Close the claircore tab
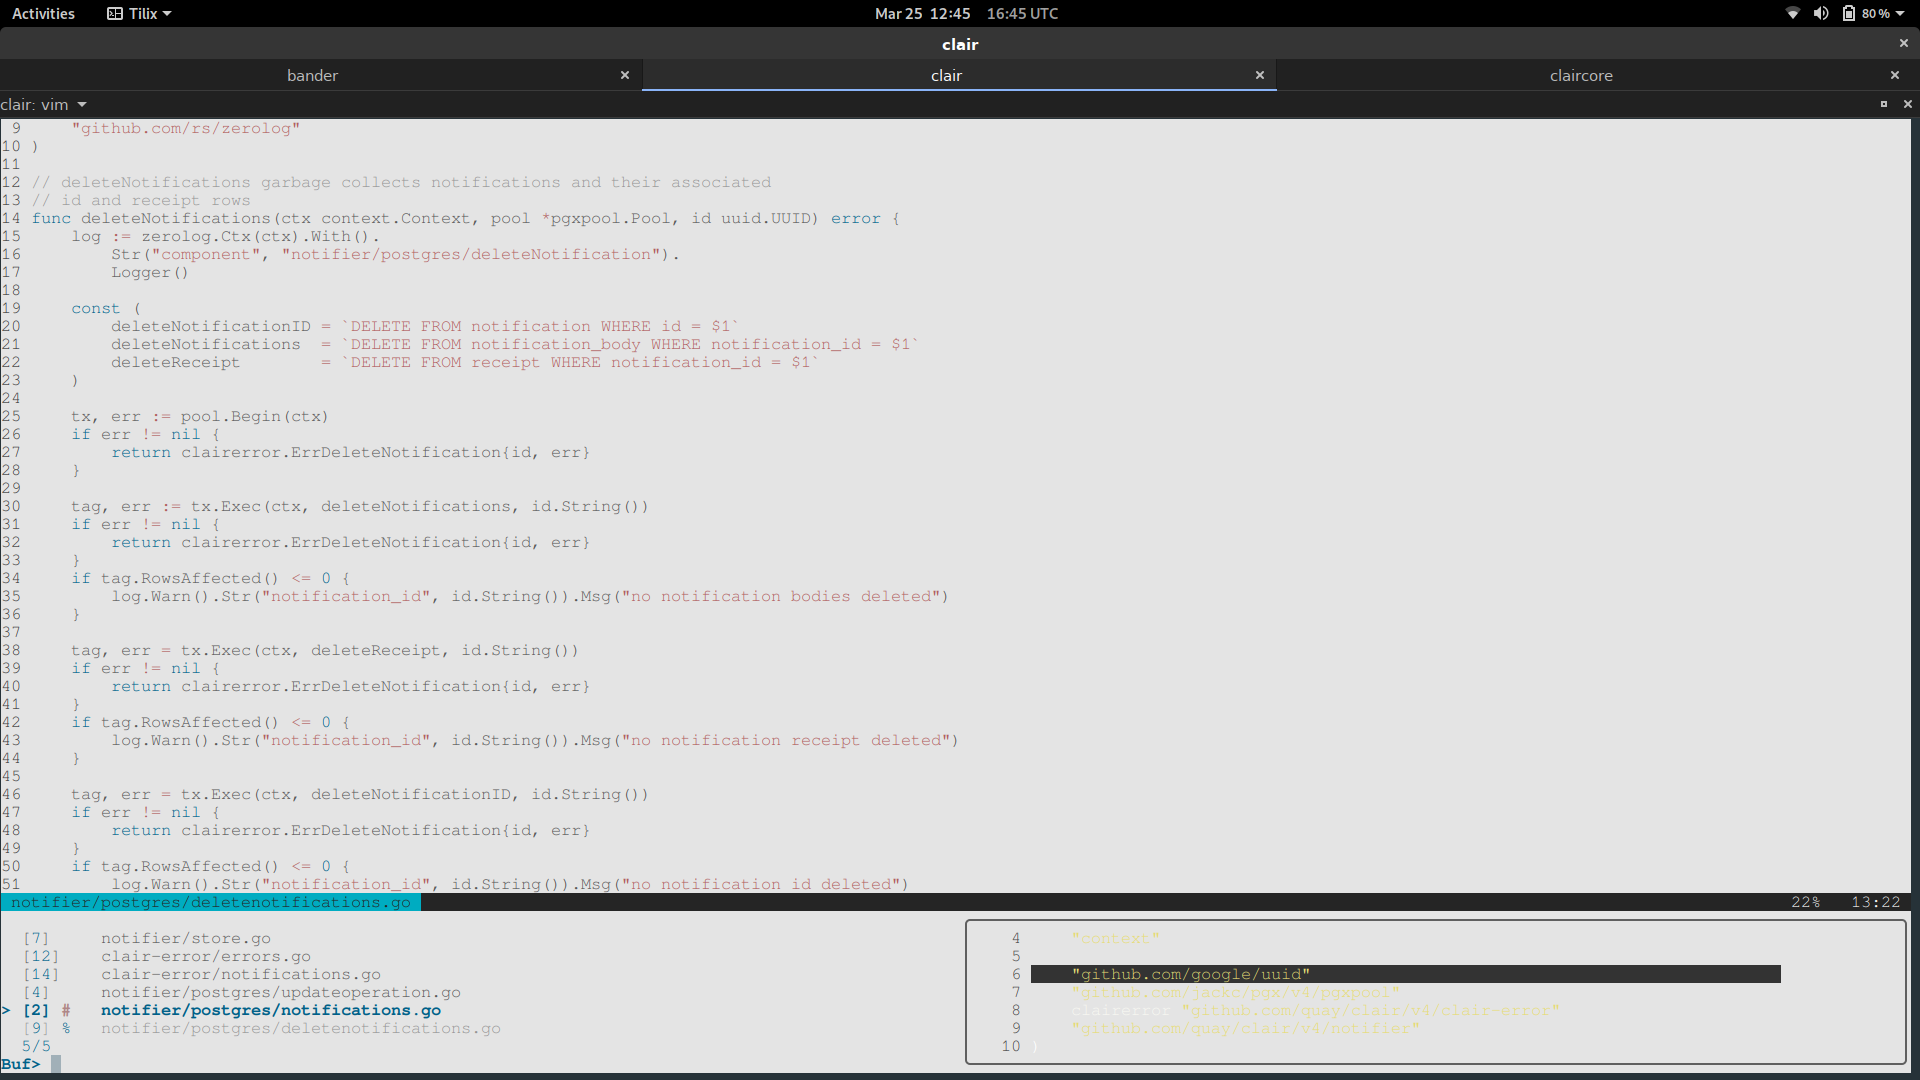This screenshot has width=1920, height=1080. click(x=1895, y=75)
